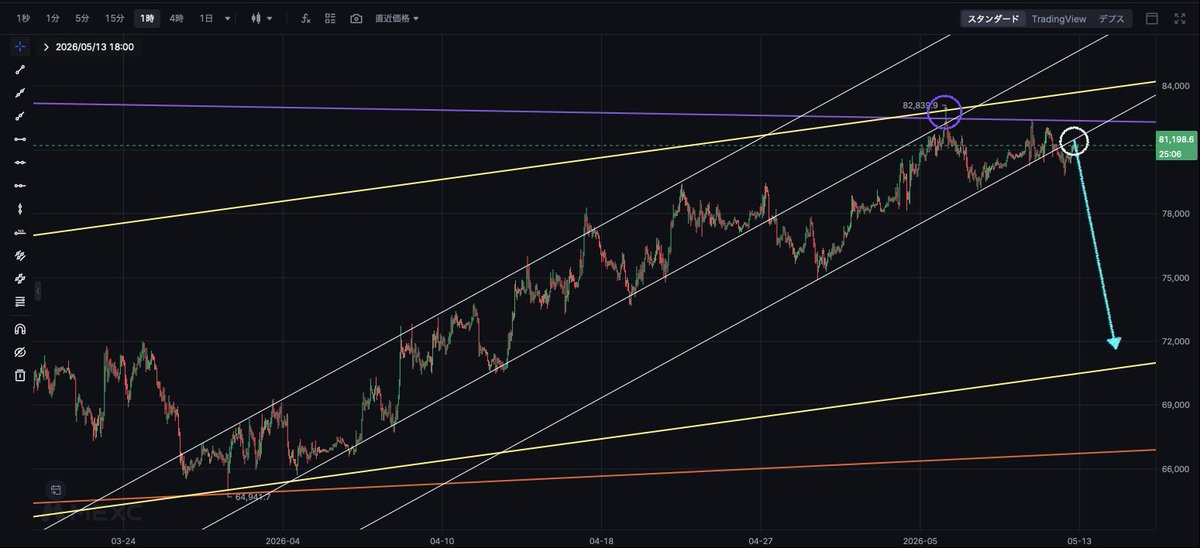The width and height of the screenshot is (1200, 548).
Task: Switch to 5分 timeframe
Action: point(82,18)
